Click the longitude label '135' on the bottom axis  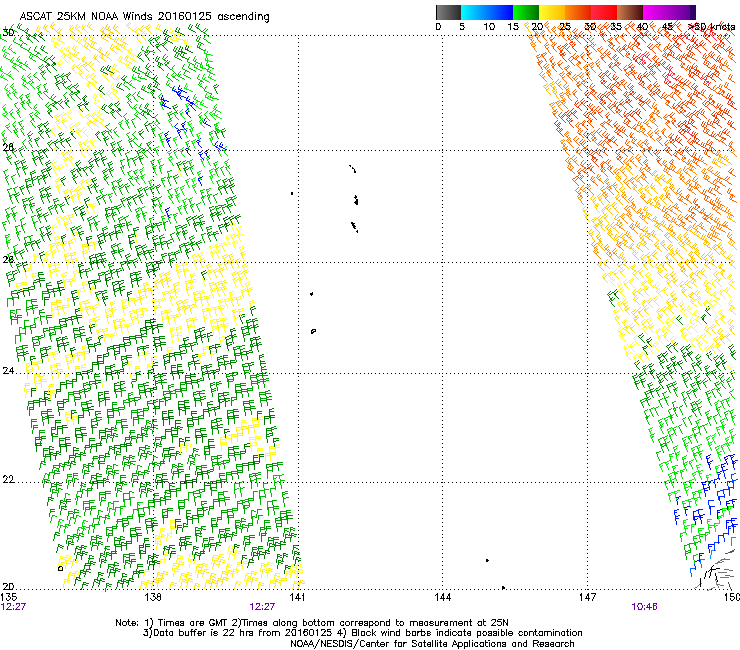click(9, 597)
